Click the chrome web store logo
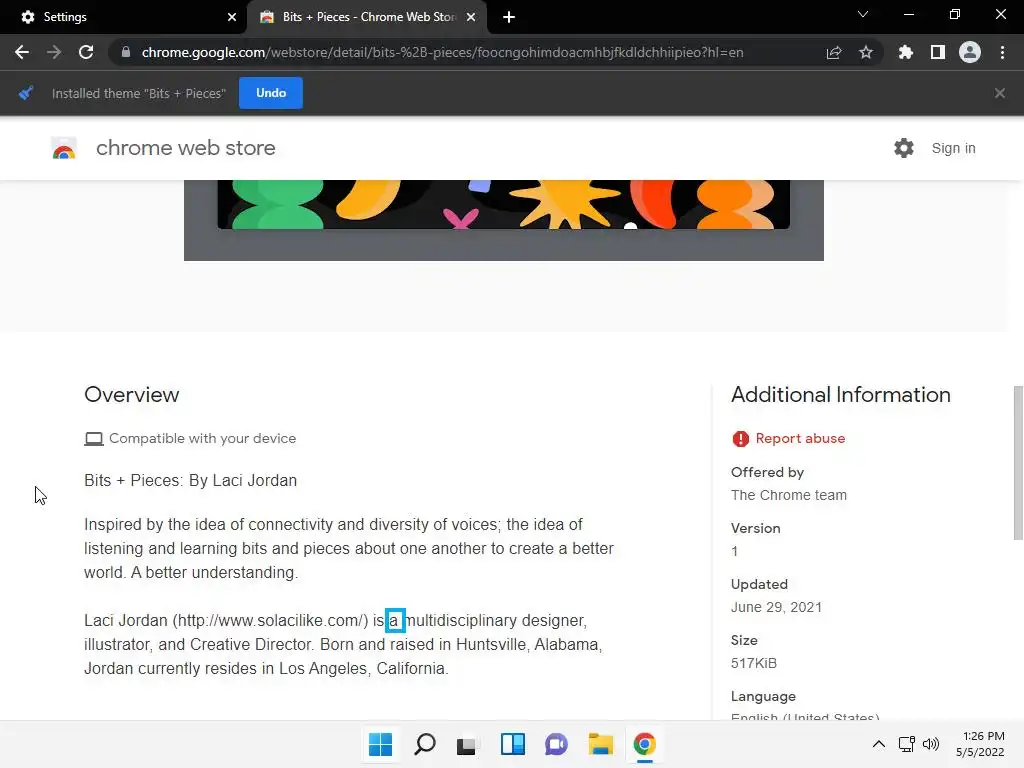This screenshot has width=1024, height=768. [64, 148]
